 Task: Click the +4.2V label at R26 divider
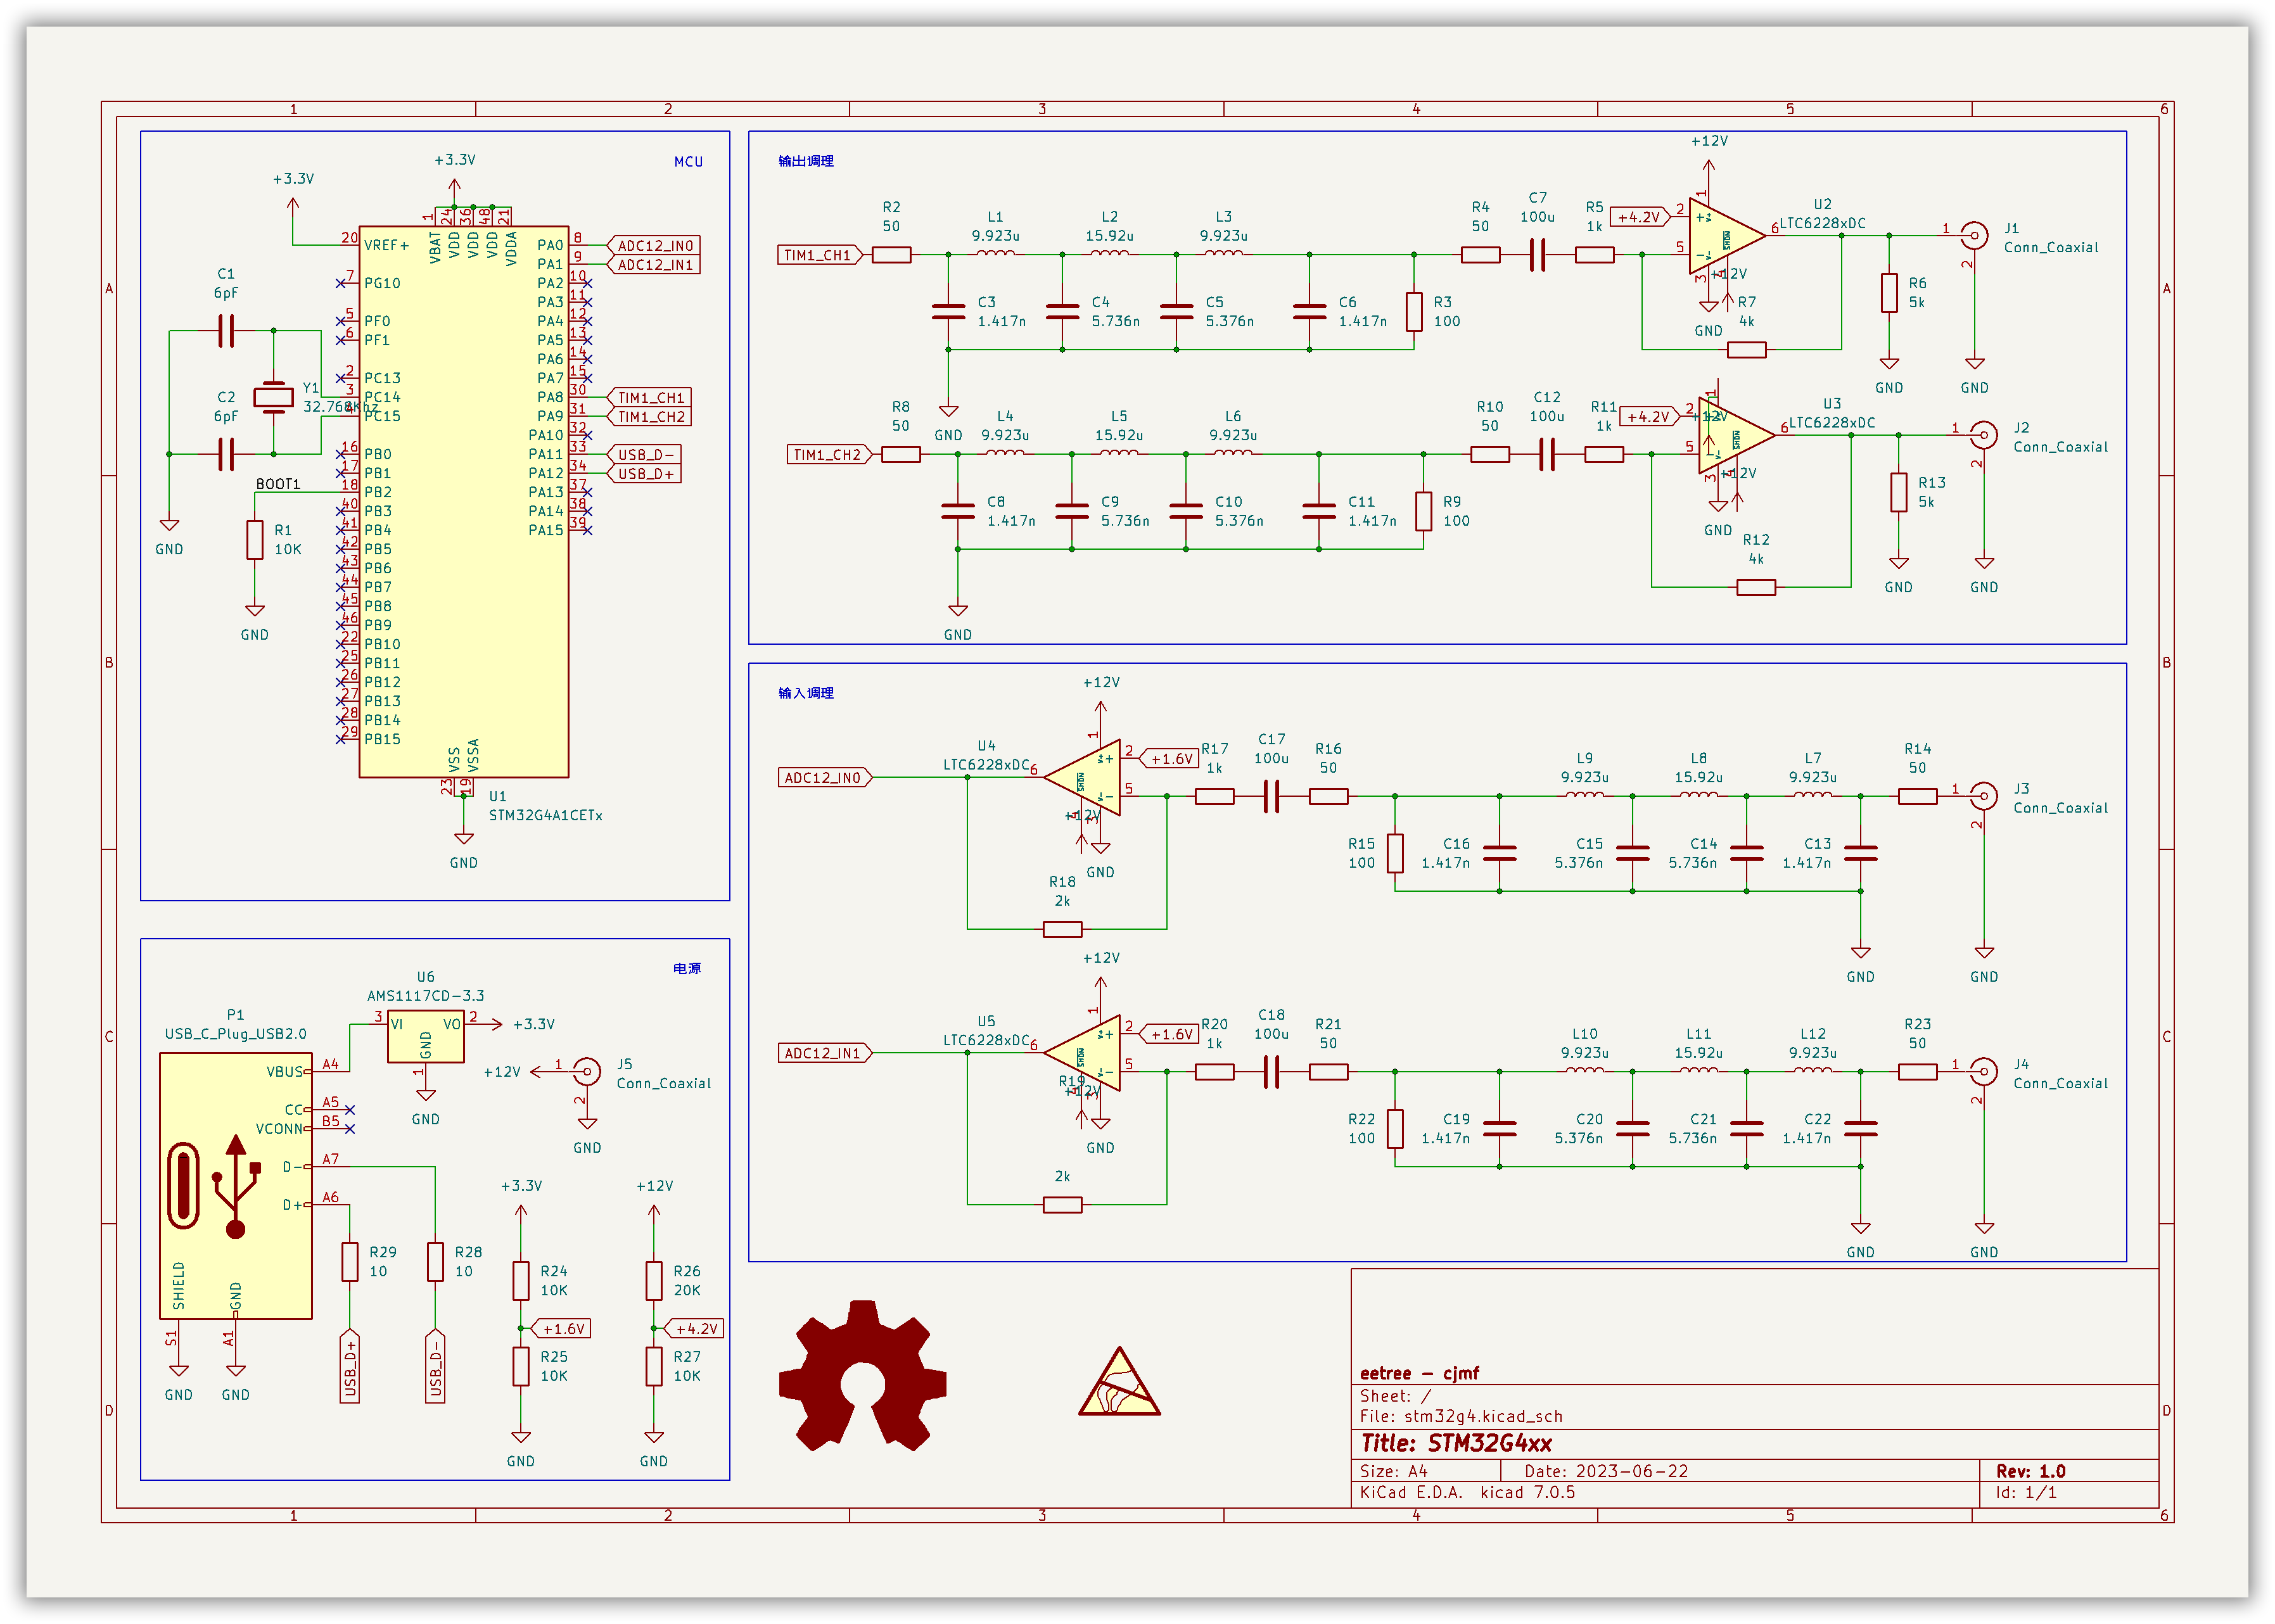coord(693,1328)
